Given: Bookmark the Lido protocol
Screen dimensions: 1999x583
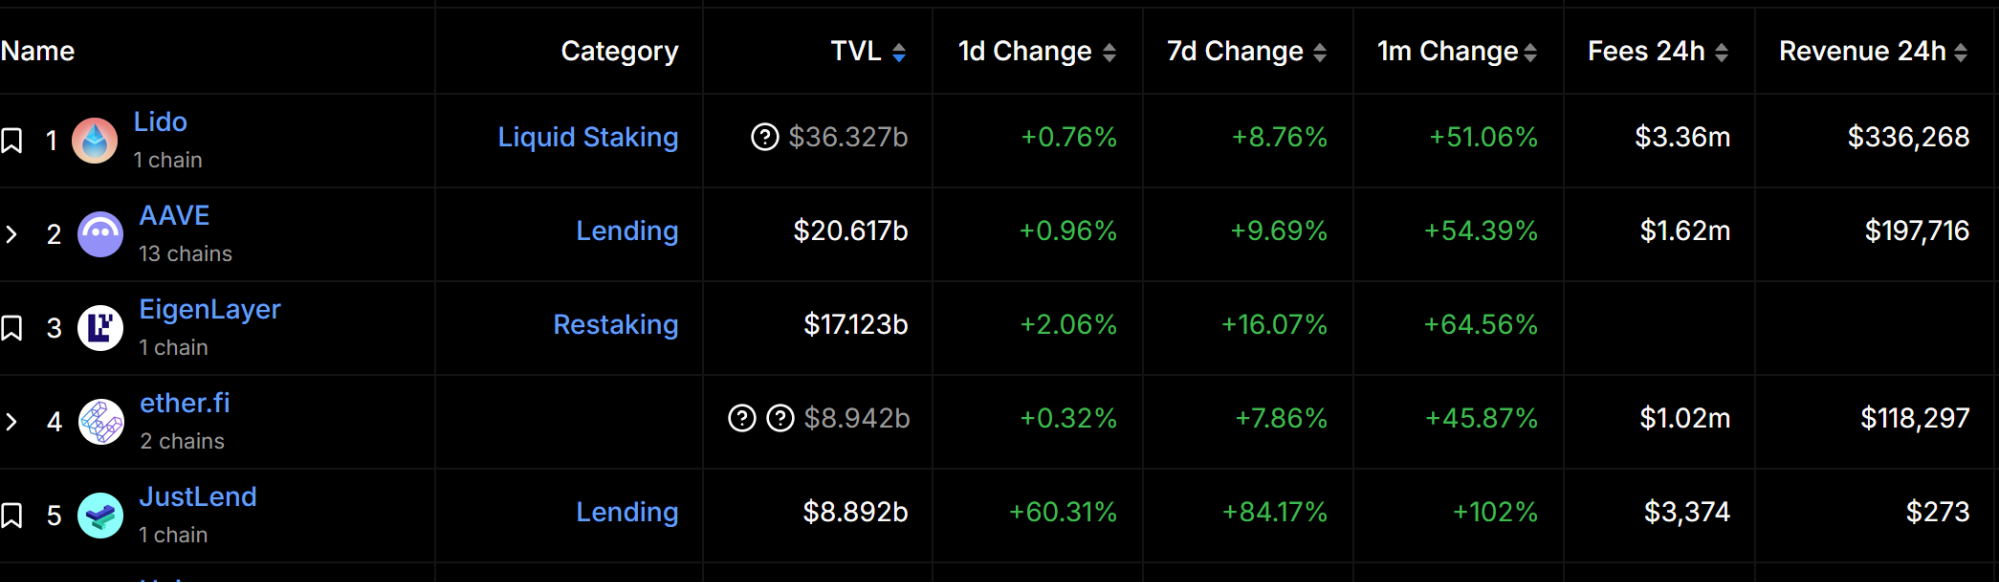Looking at the screenshot, I should click(x=12, y=141).
